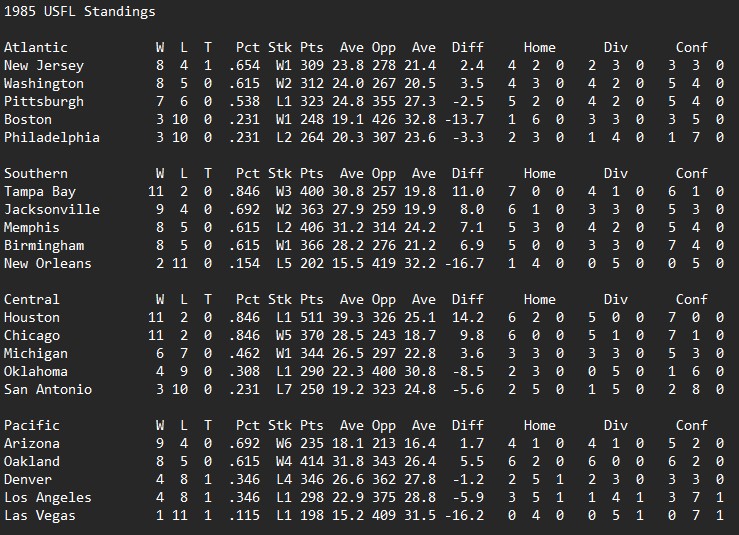Click the Philadelphia team name
This screenshot has height=535, width=739.
point(52,137)
